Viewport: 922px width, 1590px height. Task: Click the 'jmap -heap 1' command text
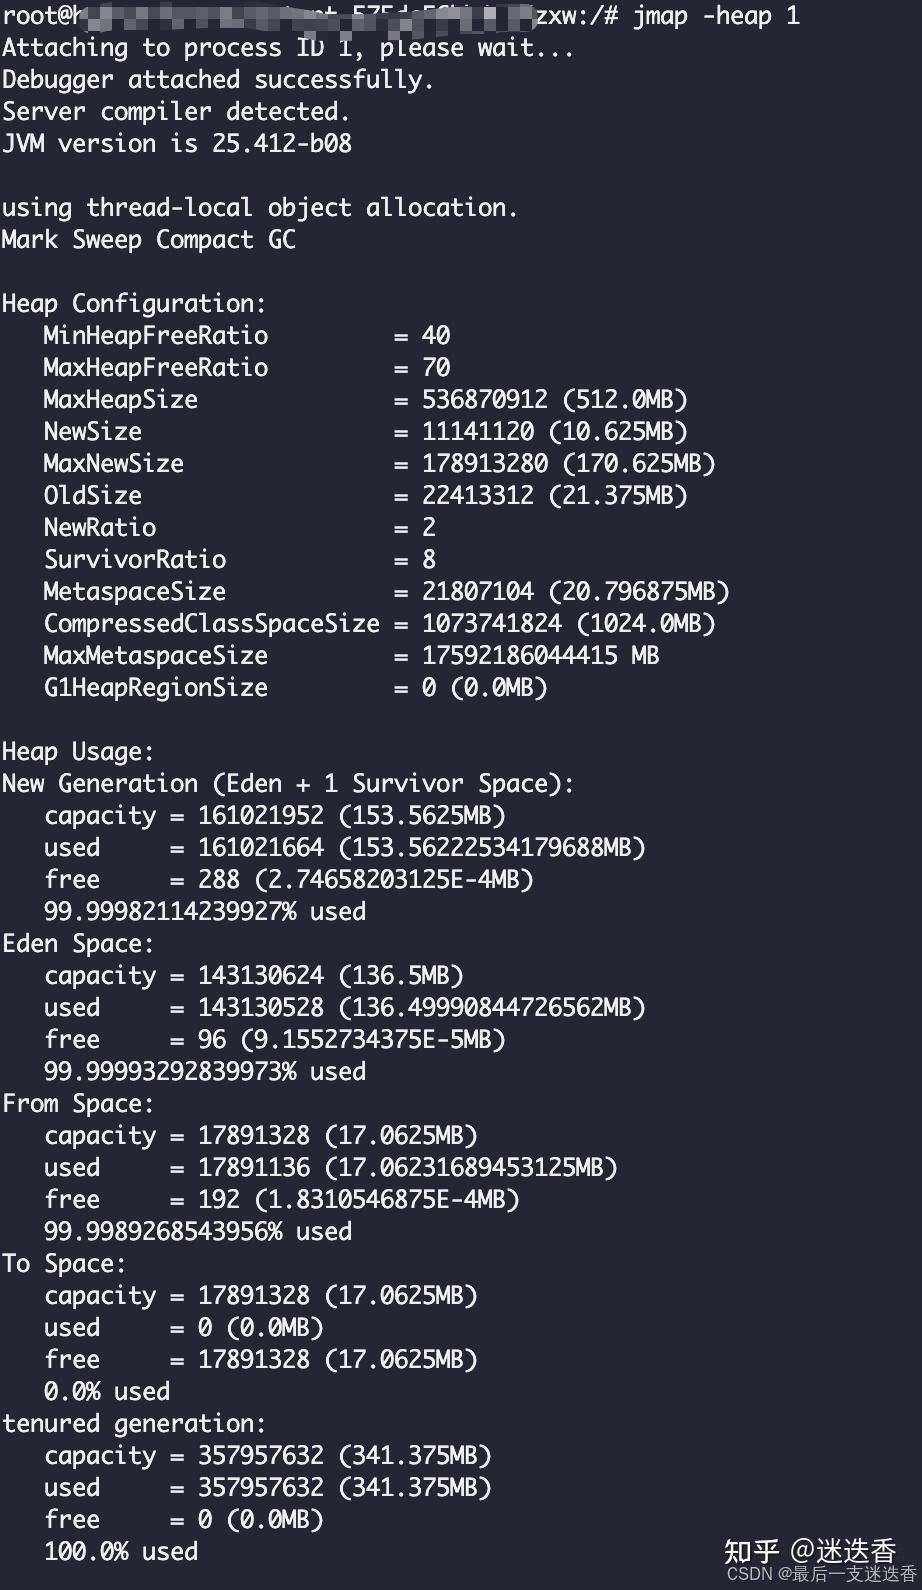click(x=716, y=16)
